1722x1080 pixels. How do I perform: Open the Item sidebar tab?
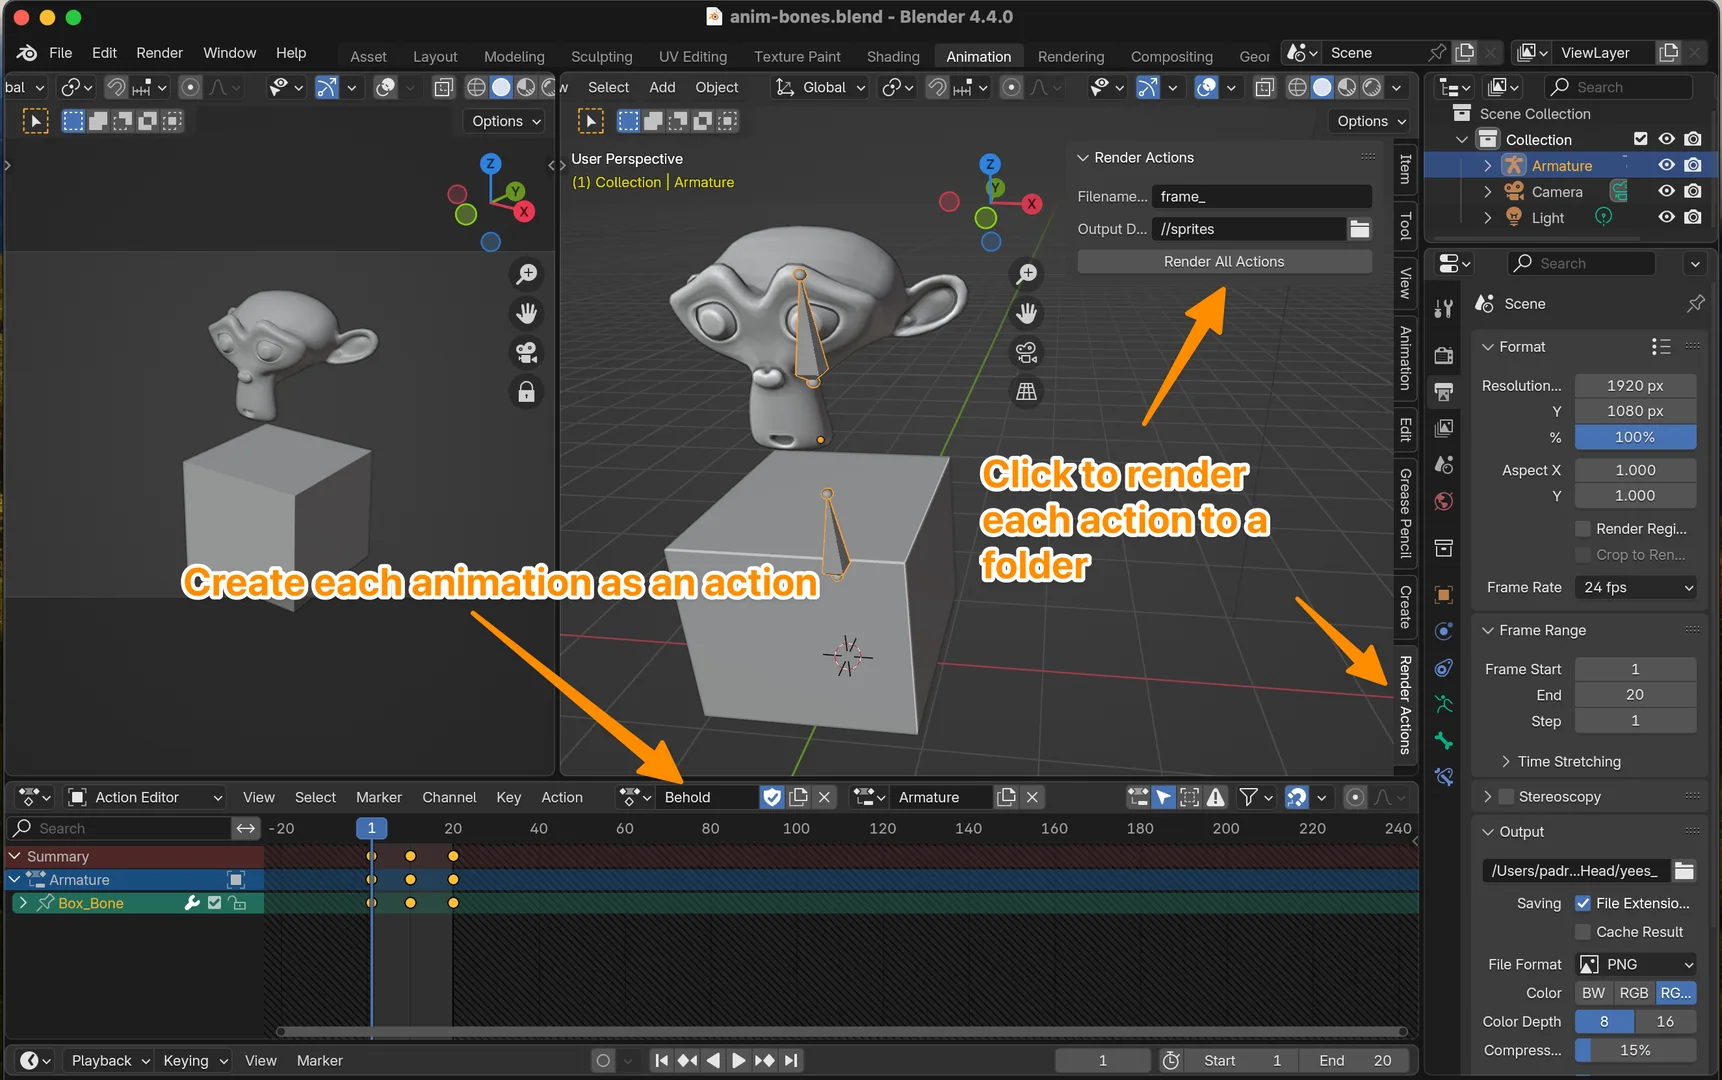(x=1405, y=169)
